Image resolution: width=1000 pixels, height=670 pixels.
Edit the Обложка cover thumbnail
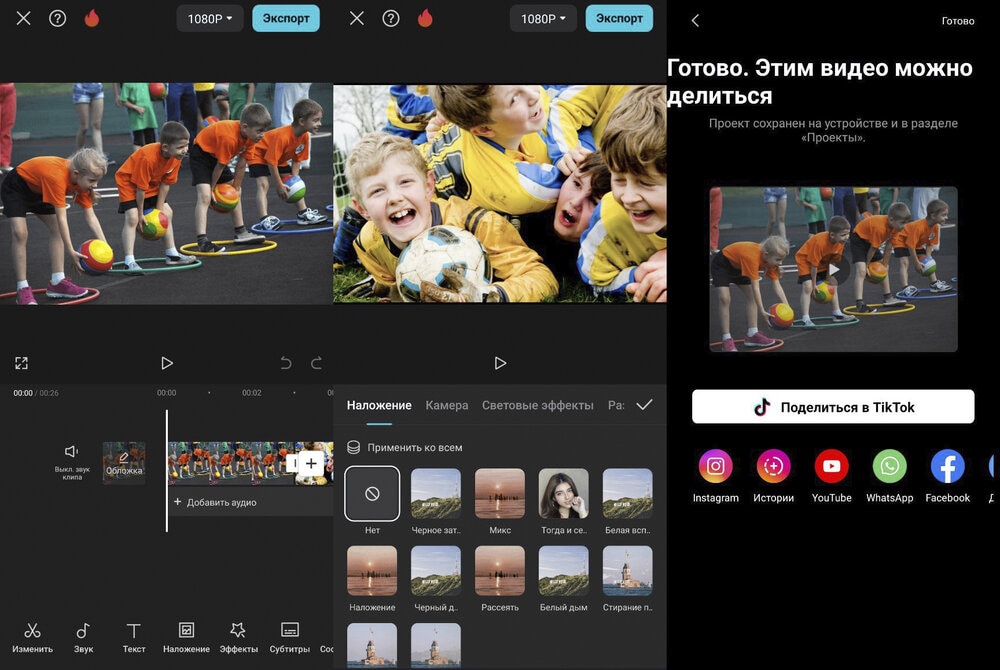[x=124, y=463]
